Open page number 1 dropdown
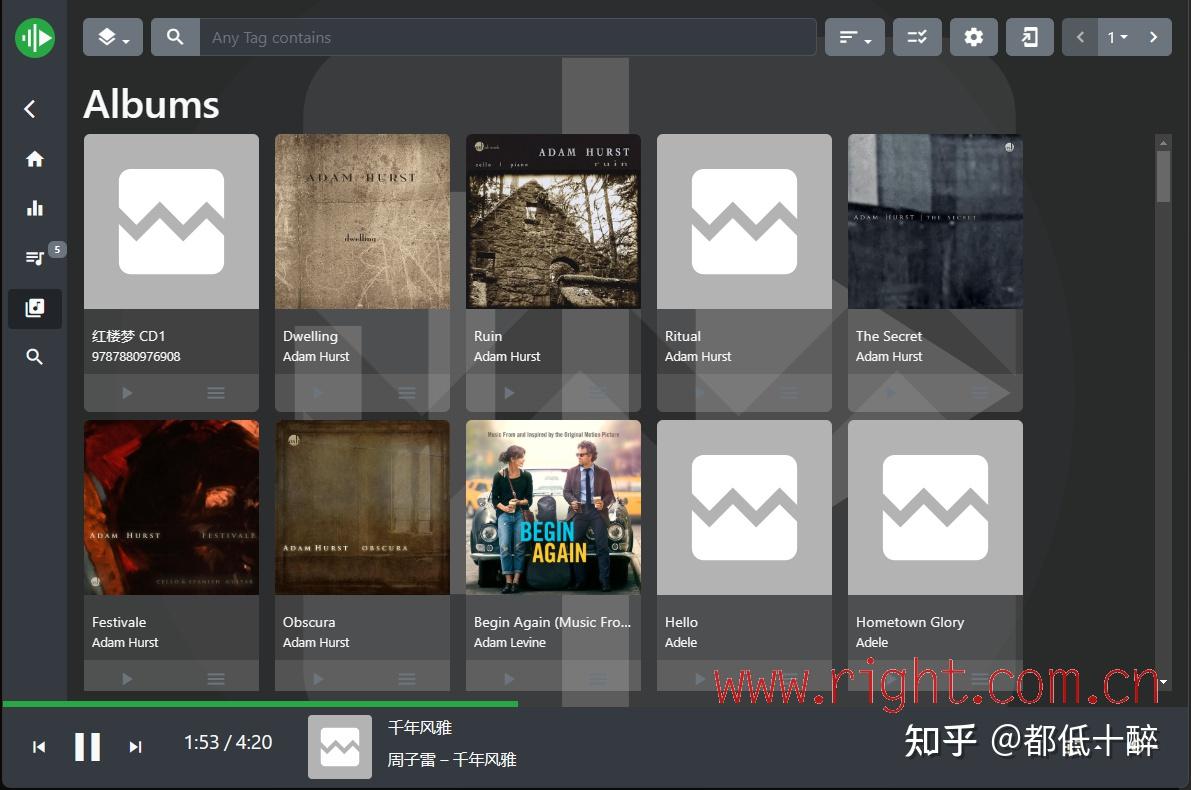Viewport: 1191px width, 790px height. point(1117,37)
